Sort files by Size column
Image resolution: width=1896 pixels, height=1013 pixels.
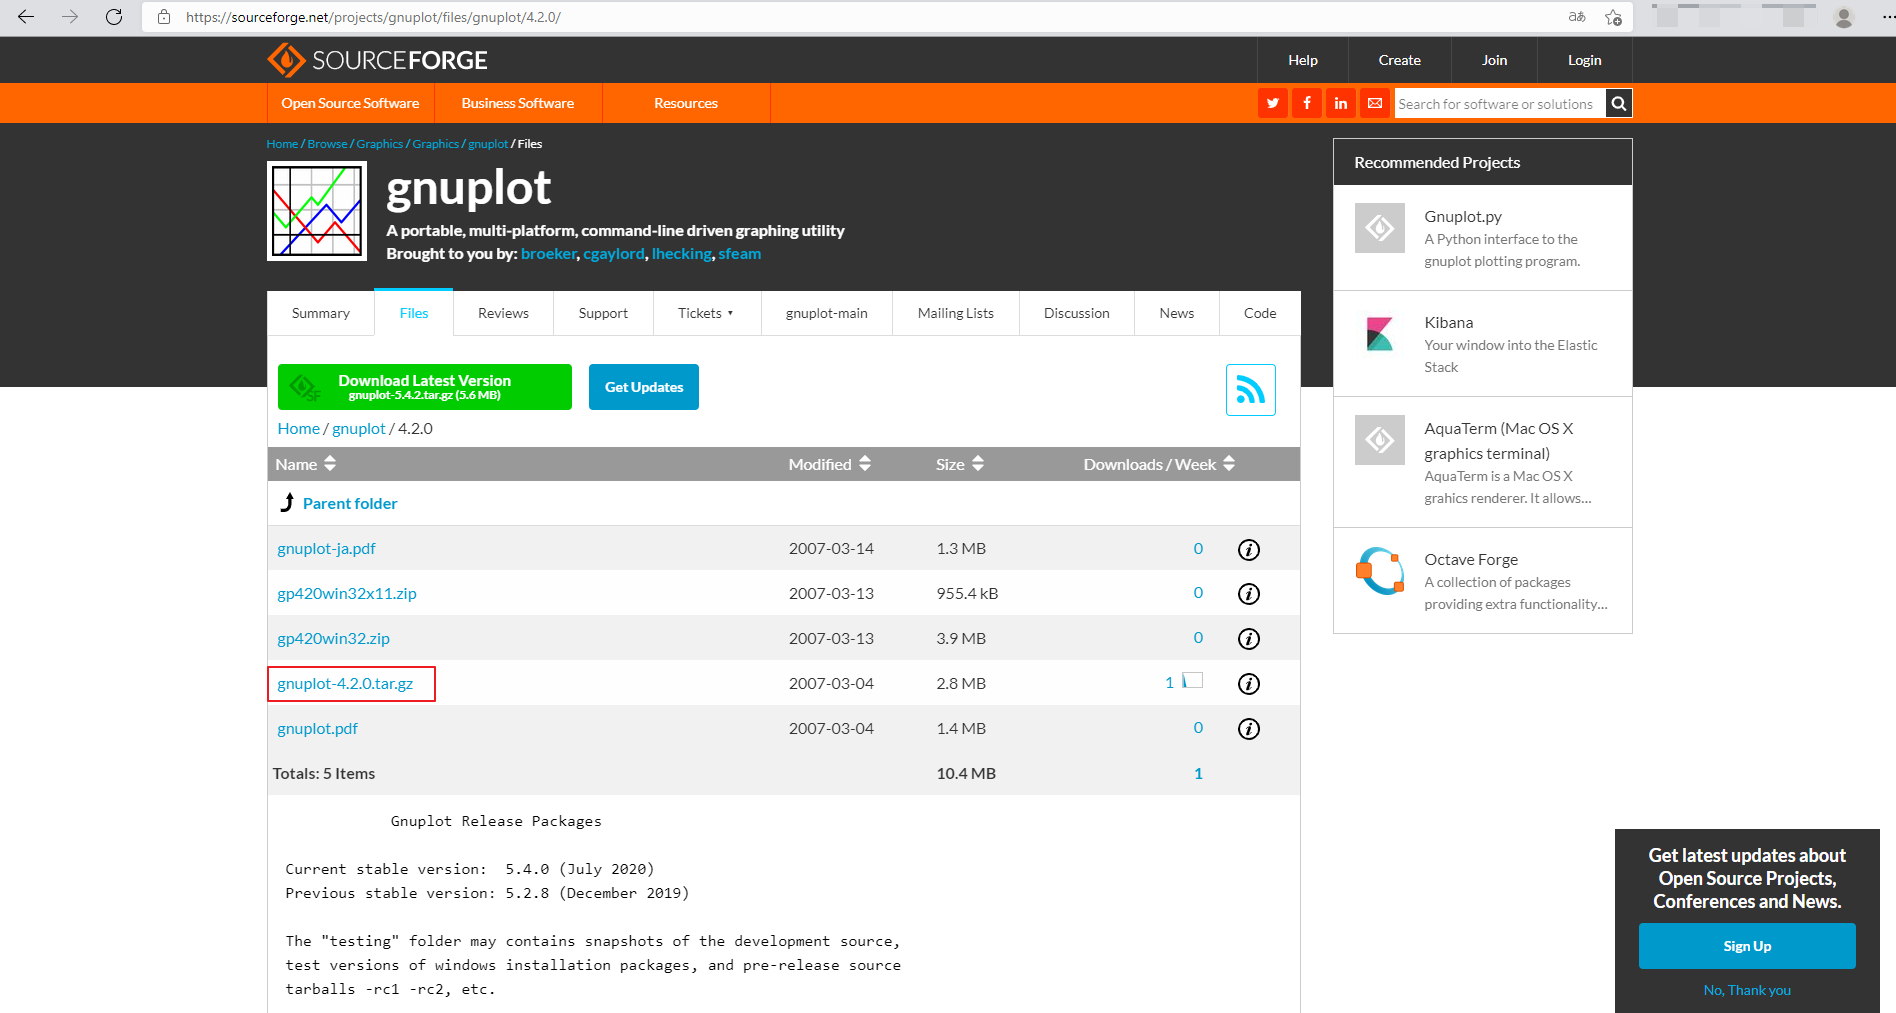click(x=960, y=464)
